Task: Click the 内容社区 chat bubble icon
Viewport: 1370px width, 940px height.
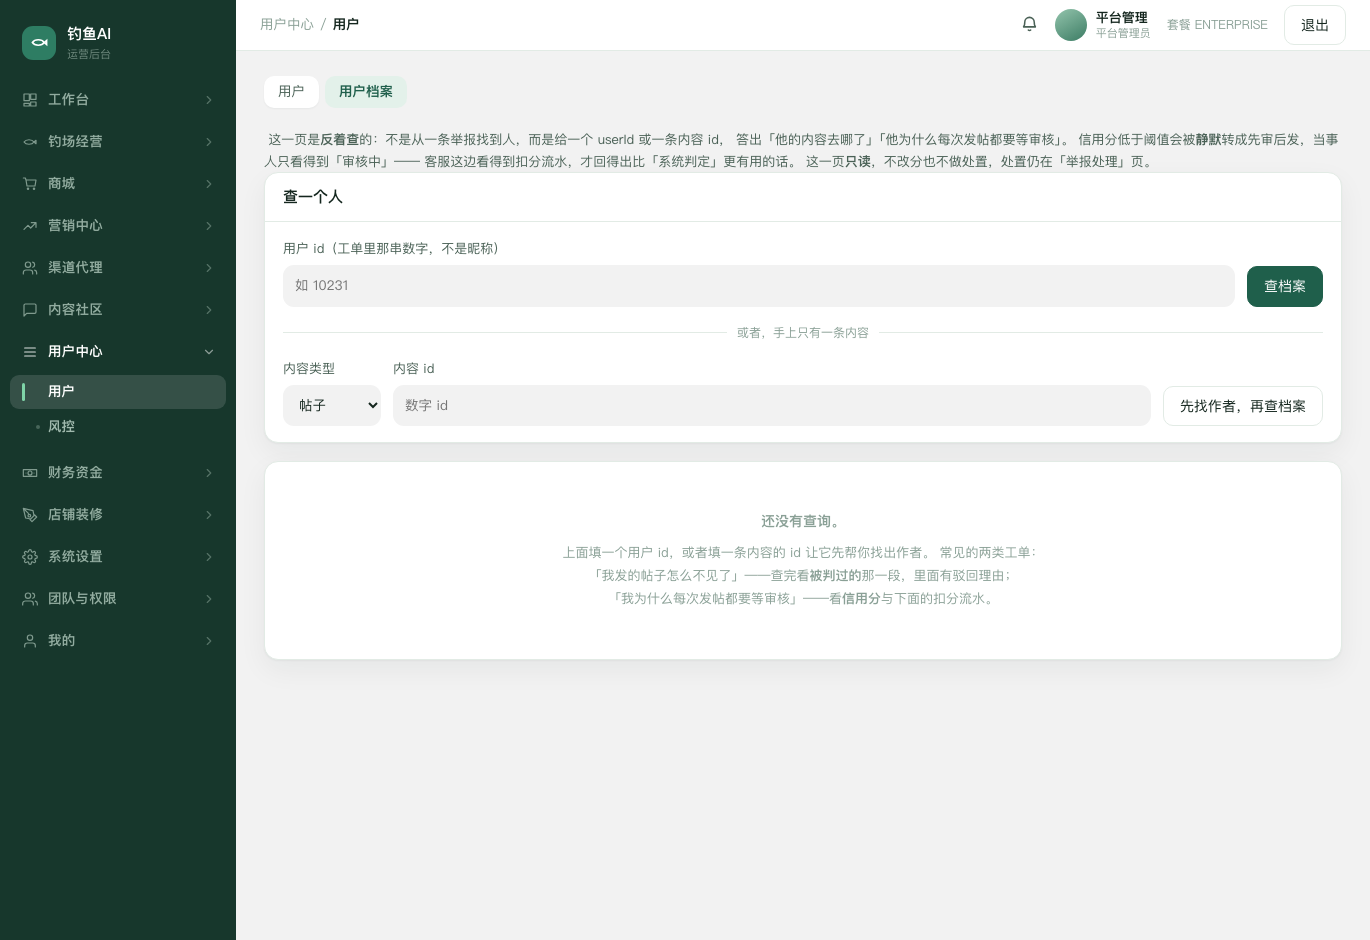Action: [x=30, y=310]
